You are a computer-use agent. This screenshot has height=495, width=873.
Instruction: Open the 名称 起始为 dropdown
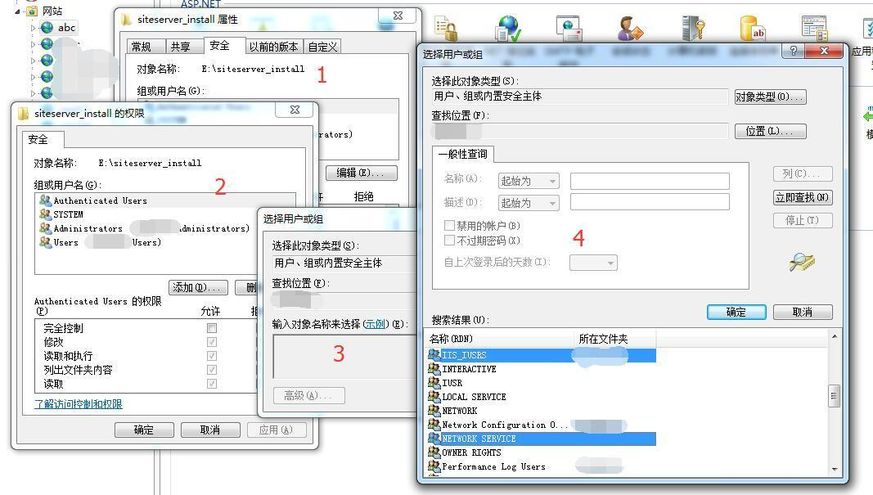pos(527,181)
